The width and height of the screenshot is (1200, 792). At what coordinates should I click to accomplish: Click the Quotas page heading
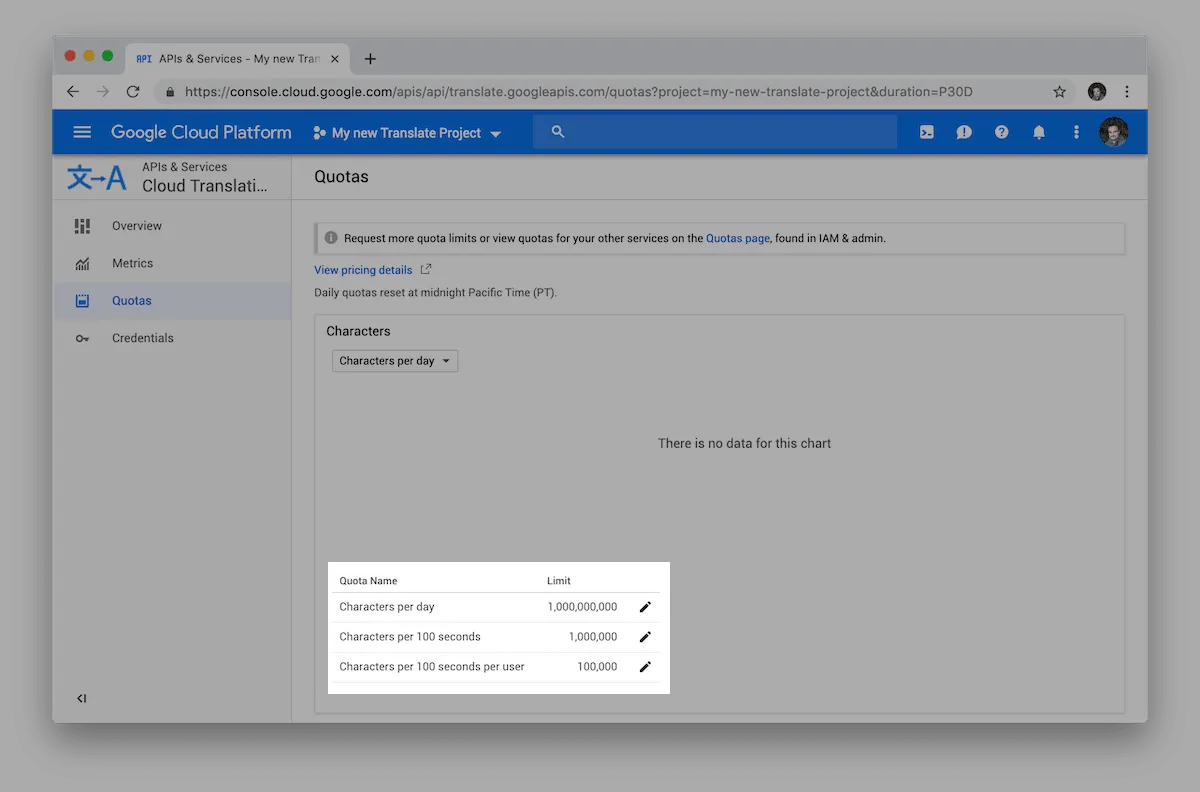tap(341, 177)
